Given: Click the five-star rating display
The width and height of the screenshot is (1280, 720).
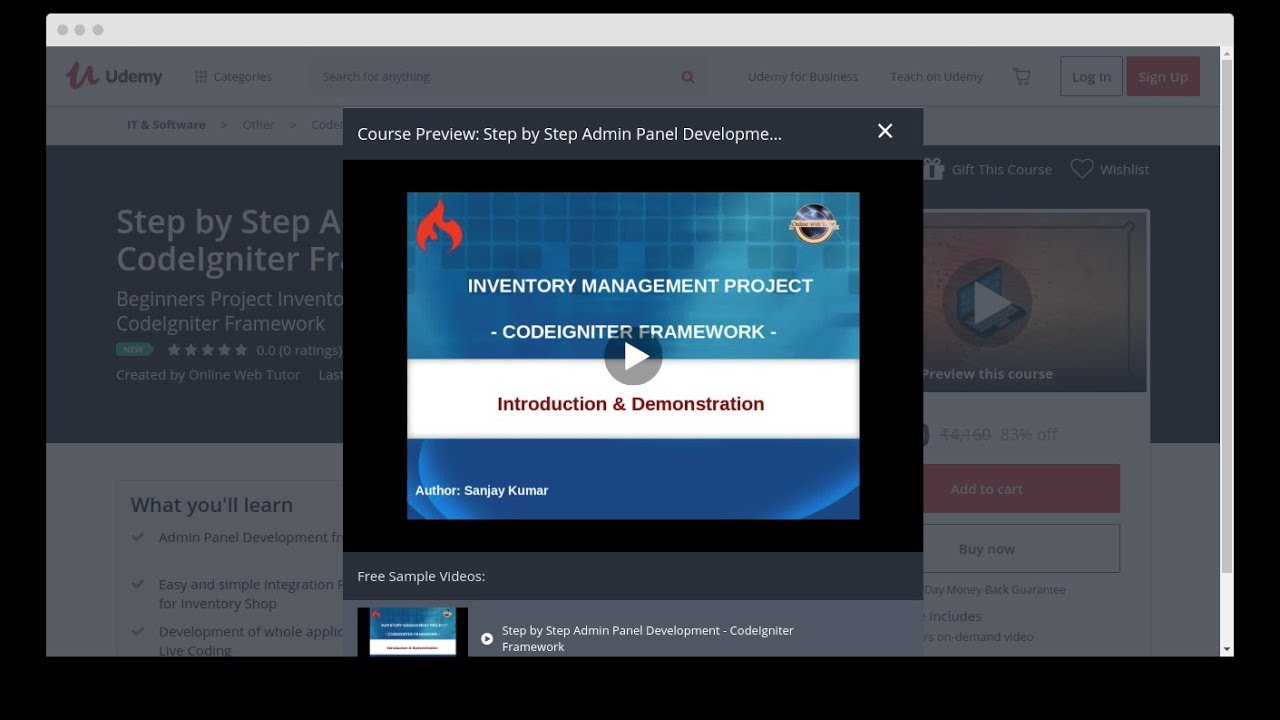Looking at the screenshot, I should click(x=207, y=350).
